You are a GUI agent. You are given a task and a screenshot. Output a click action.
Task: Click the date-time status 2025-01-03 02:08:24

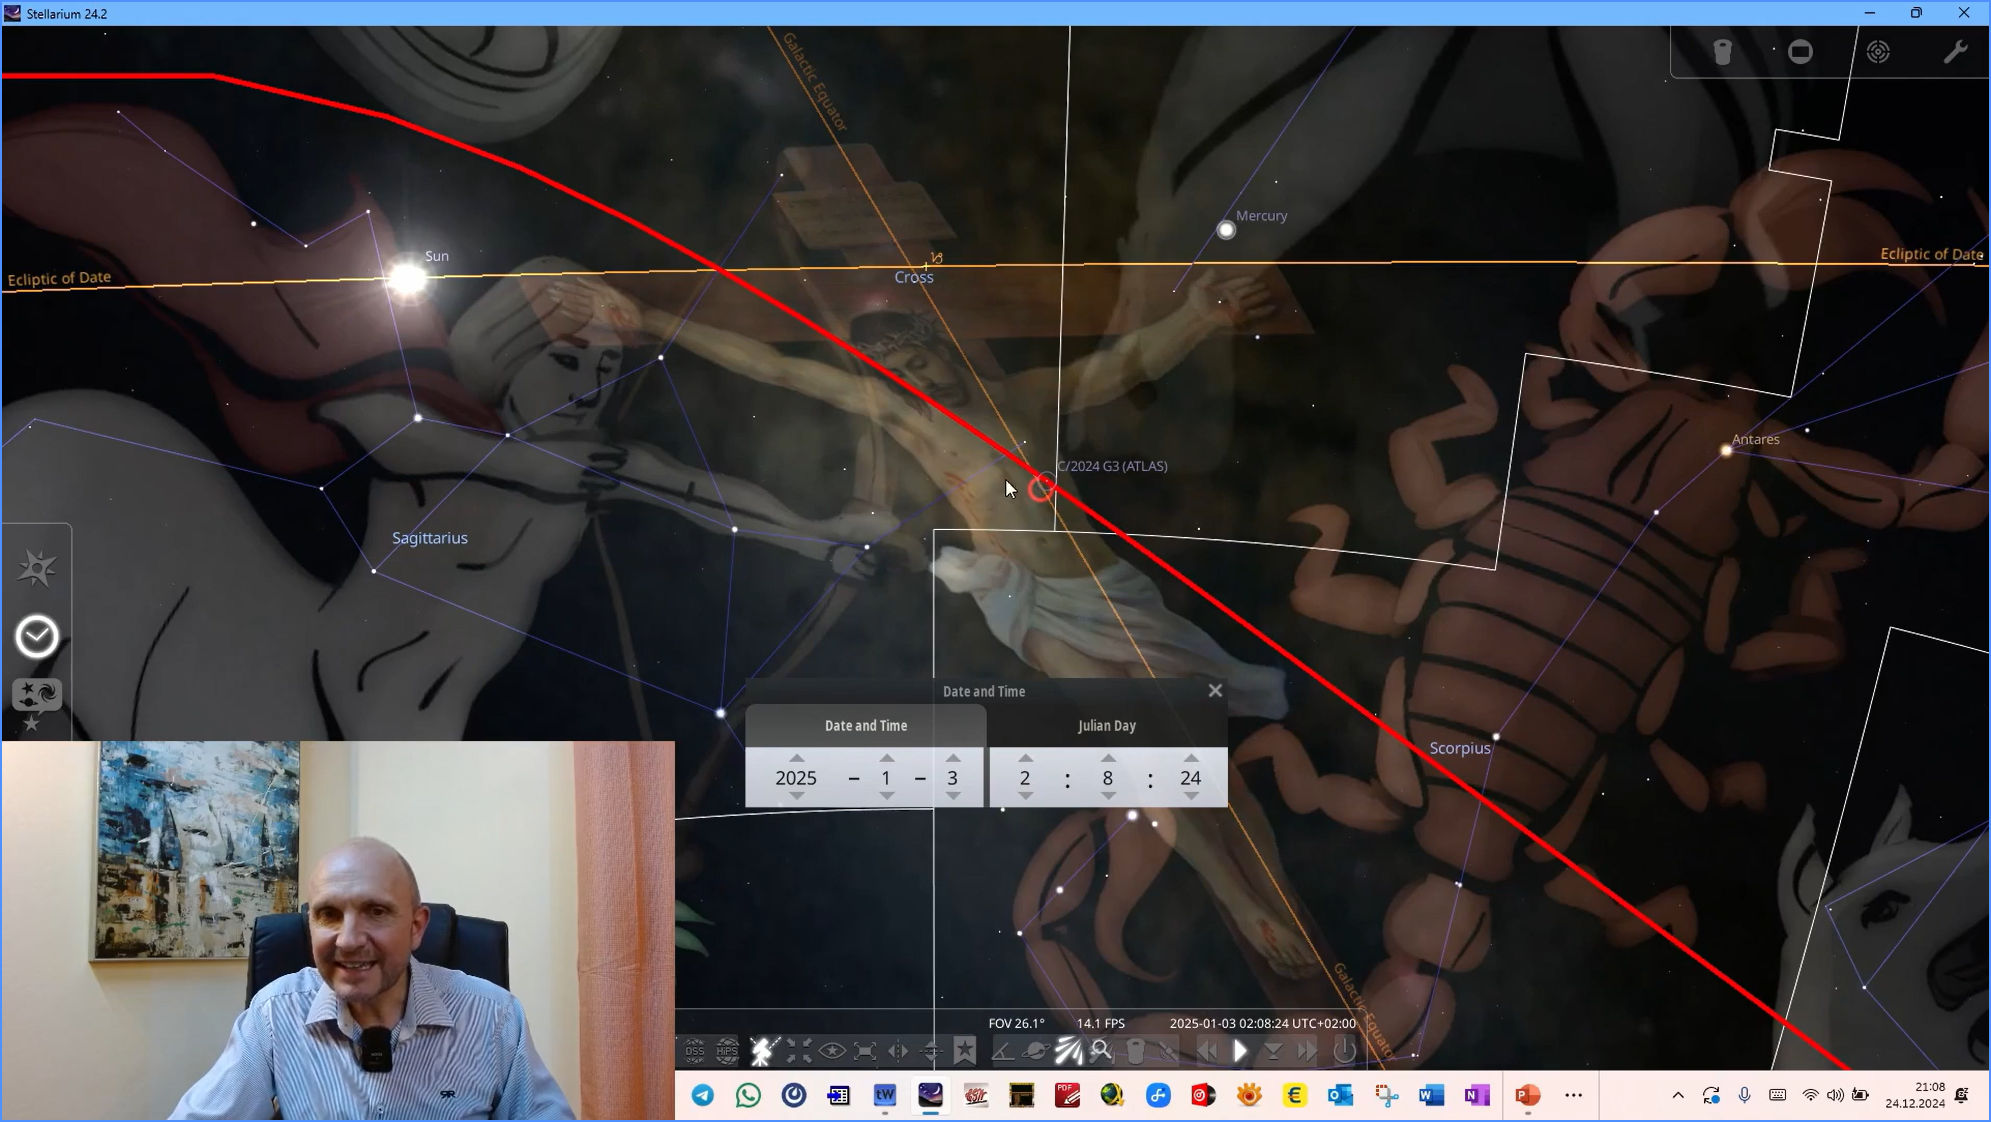click(x=1263, y=1023)
